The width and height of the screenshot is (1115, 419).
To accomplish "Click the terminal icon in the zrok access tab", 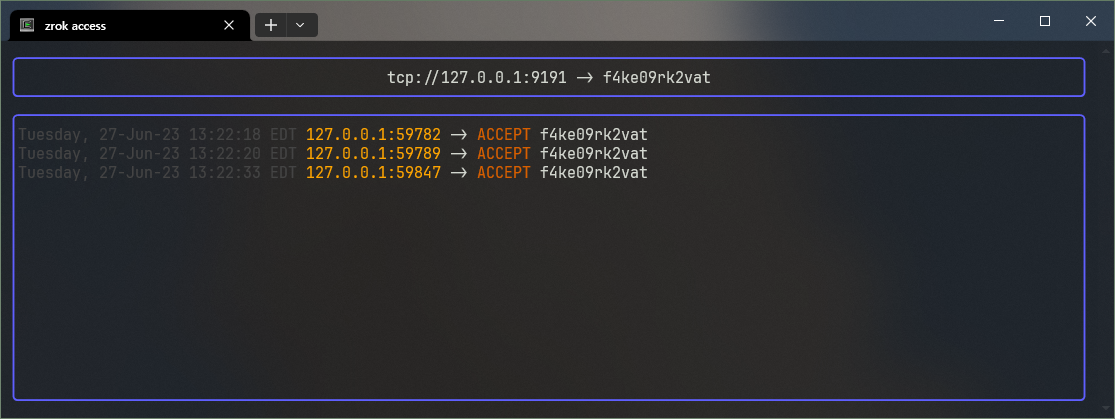I will (x=28, y=26).
